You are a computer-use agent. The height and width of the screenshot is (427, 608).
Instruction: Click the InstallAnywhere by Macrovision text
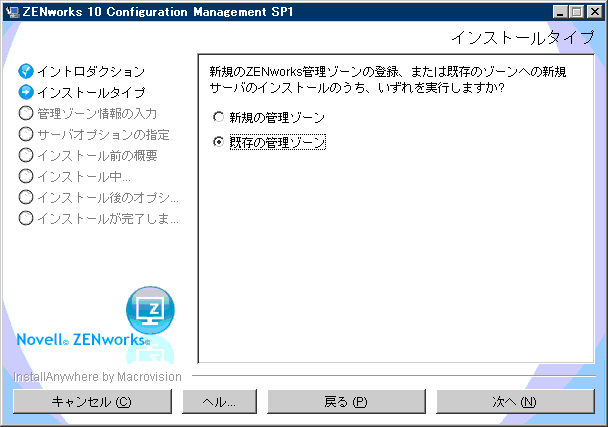pyautogui.click(x=97, y=377)
